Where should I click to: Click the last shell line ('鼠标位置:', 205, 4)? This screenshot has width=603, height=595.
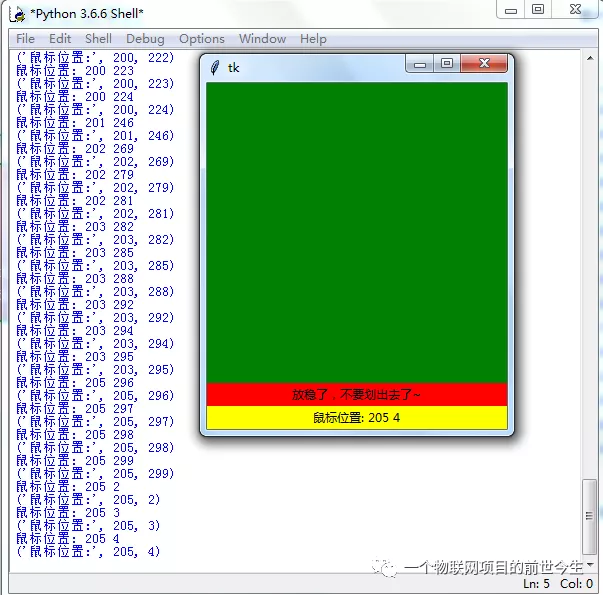coord(88,552)
